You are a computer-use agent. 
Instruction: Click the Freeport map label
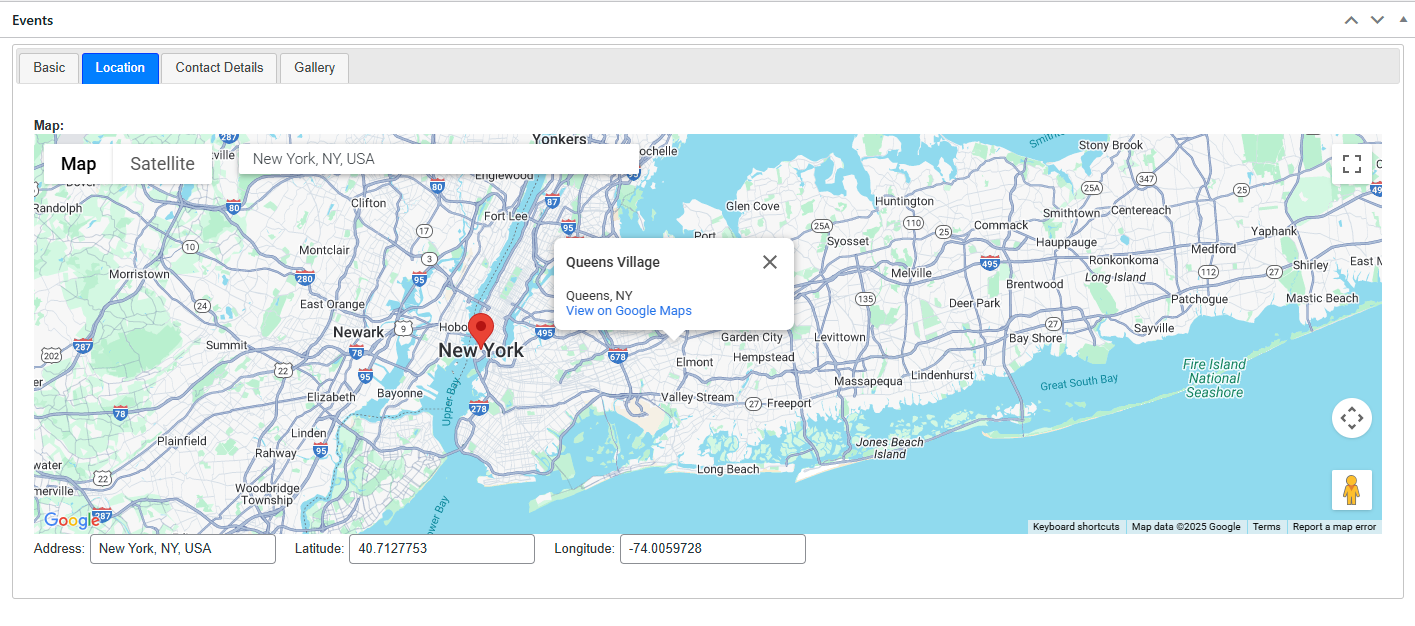(789, 403)
